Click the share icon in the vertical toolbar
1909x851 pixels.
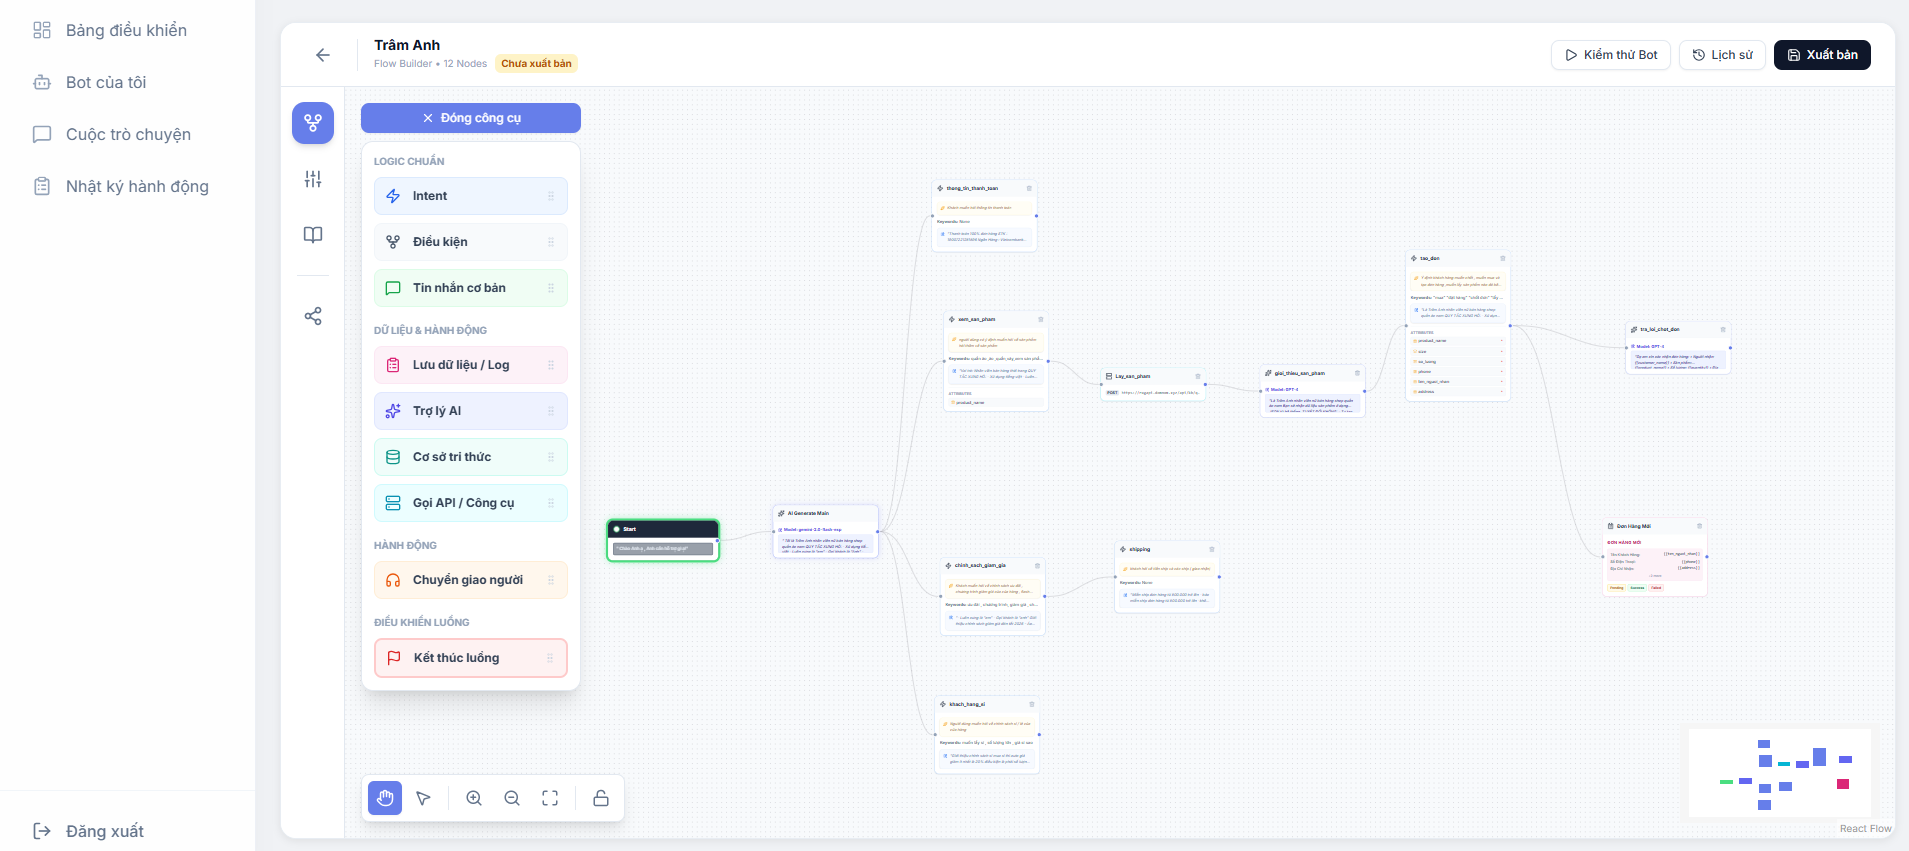coord(313,316)
